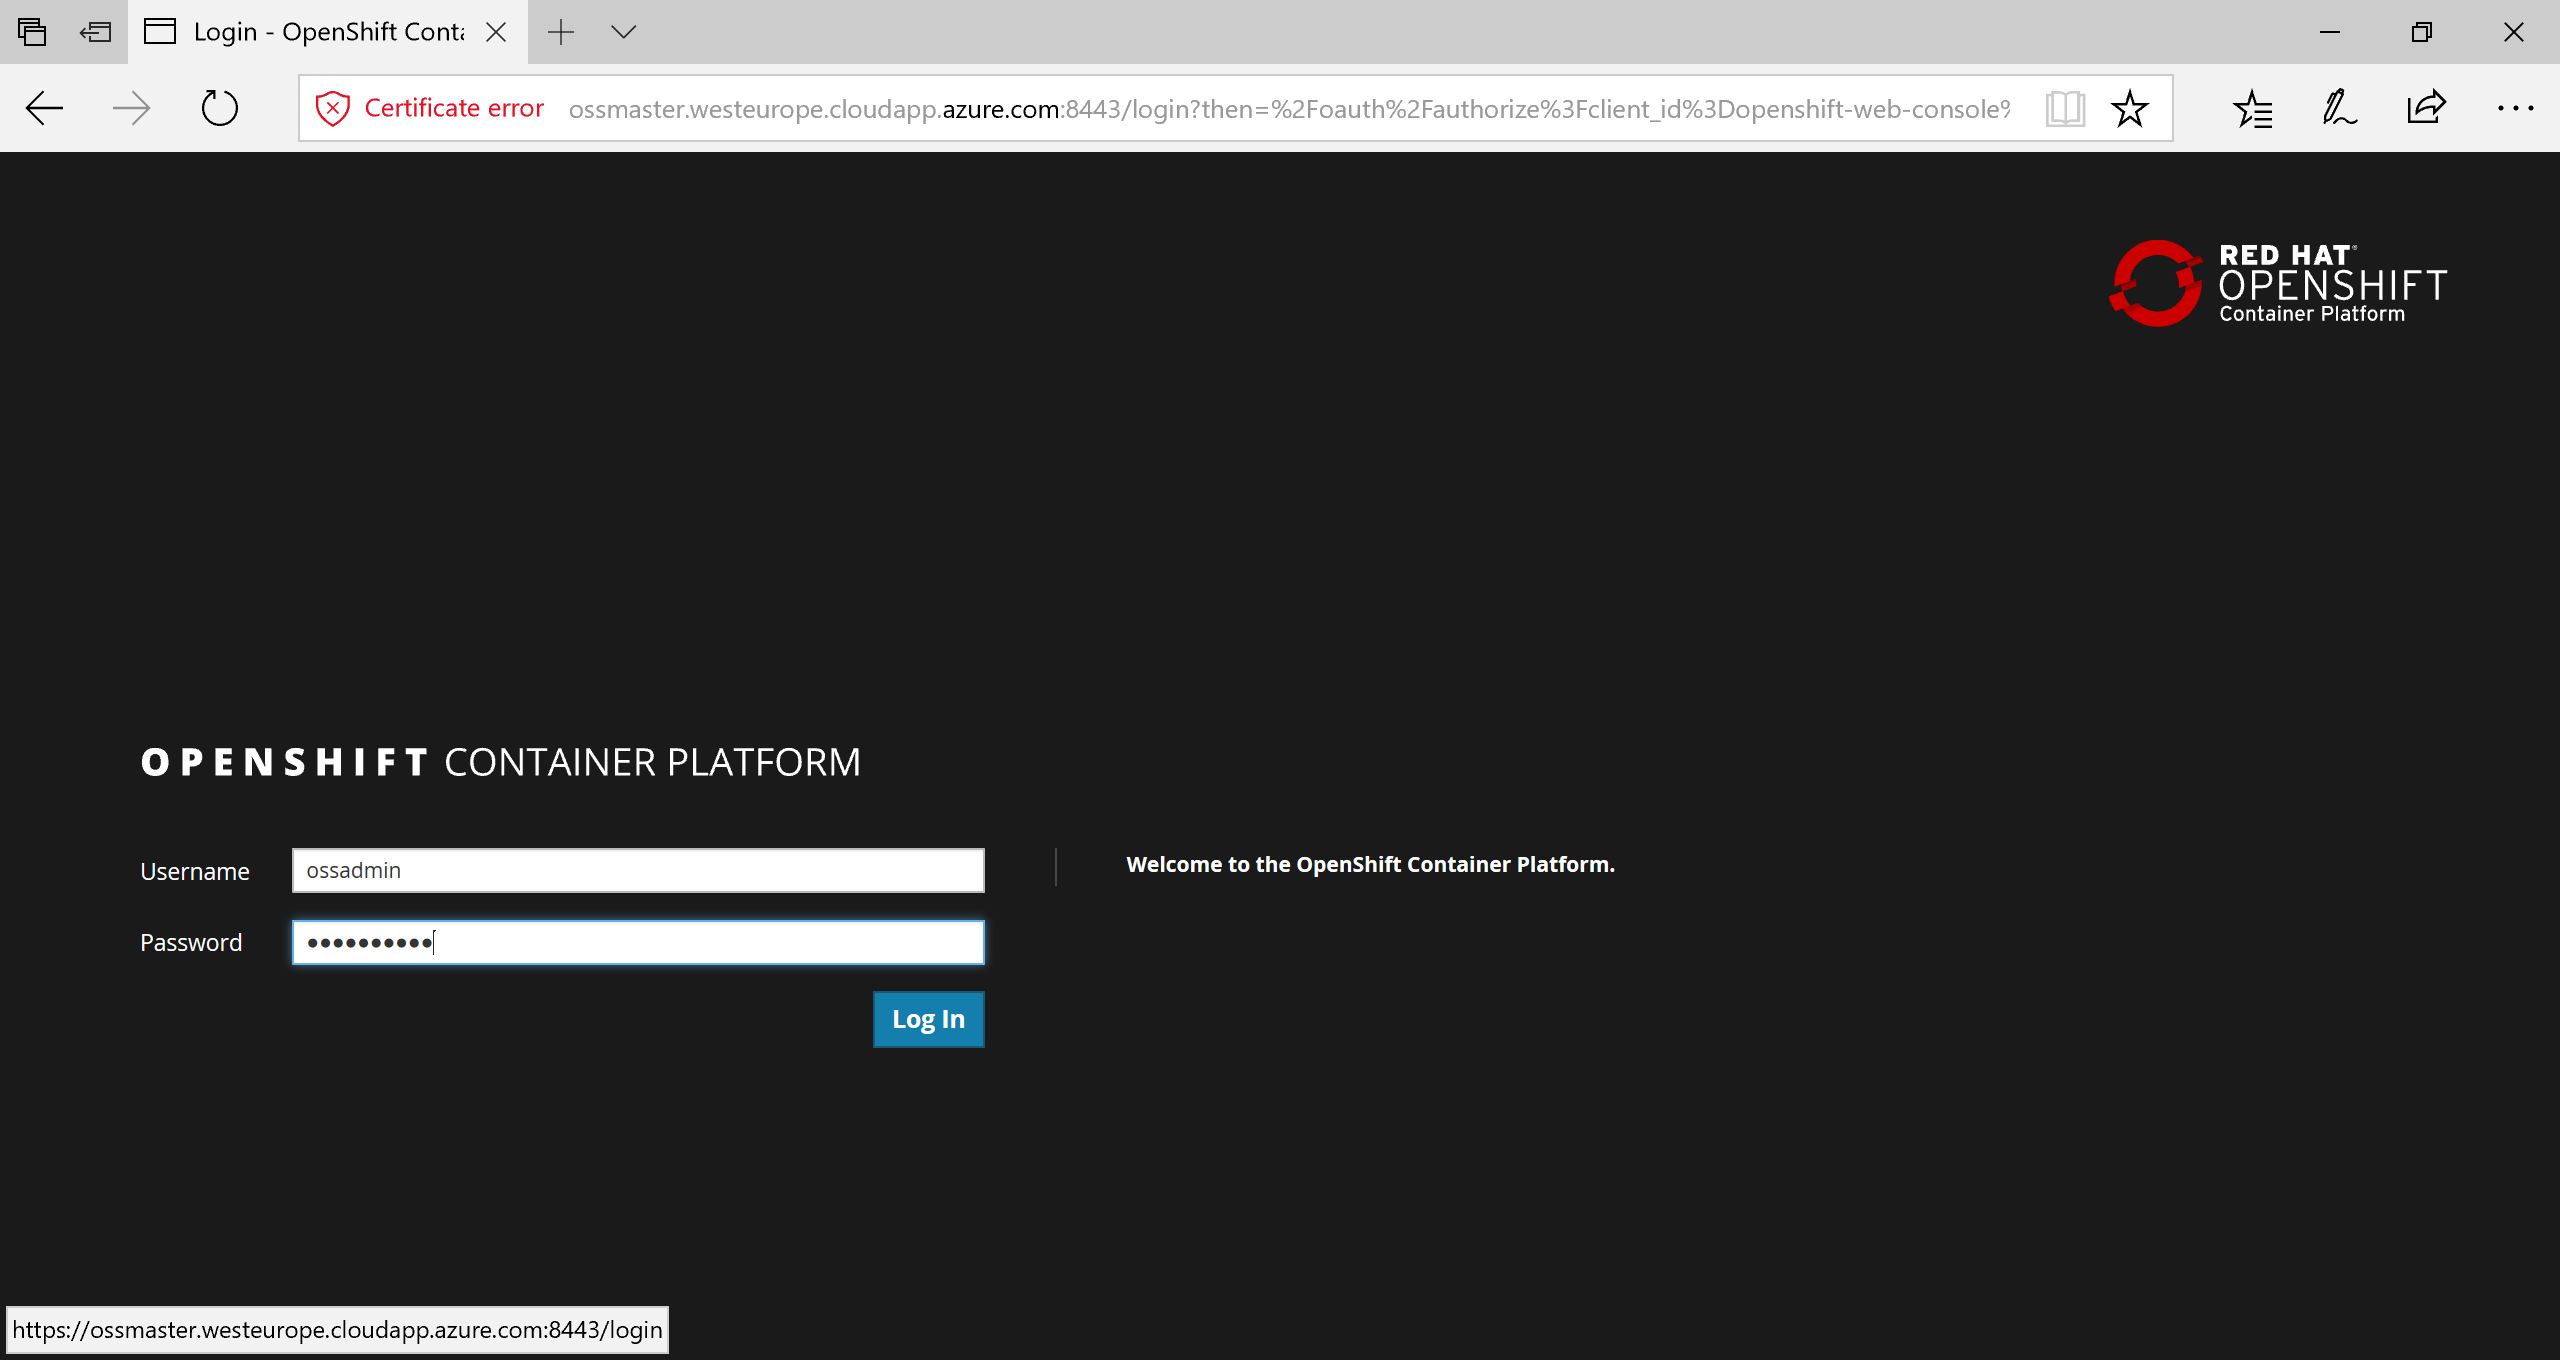The height and width of the screenshot is (1360, 2560).
Task: Add page to favorites star
Action: click(2129, 108)
